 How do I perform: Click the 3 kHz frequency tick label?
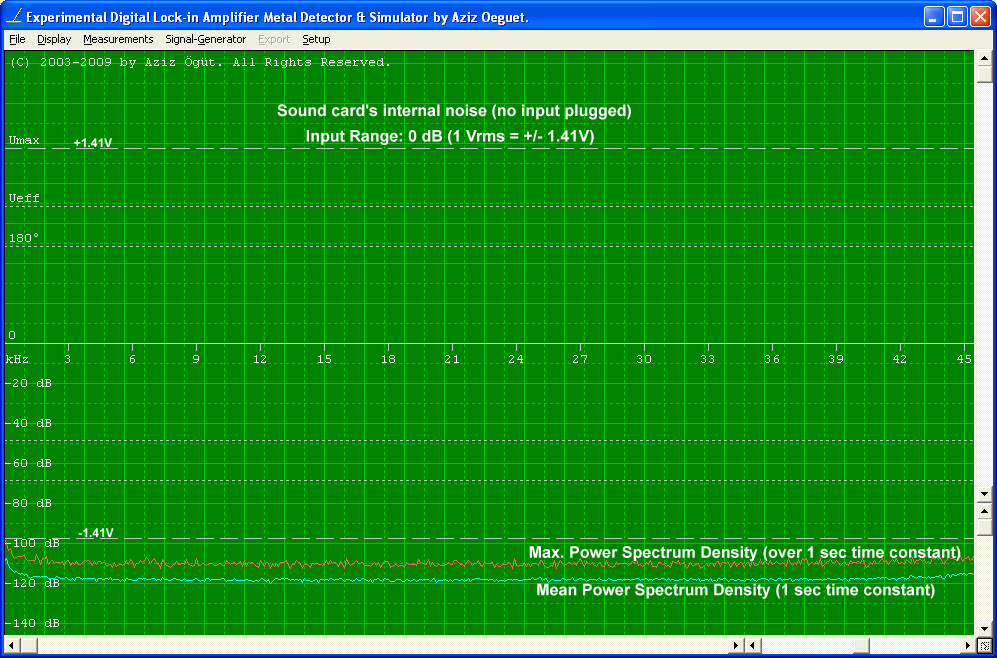[x=67, y=359]
